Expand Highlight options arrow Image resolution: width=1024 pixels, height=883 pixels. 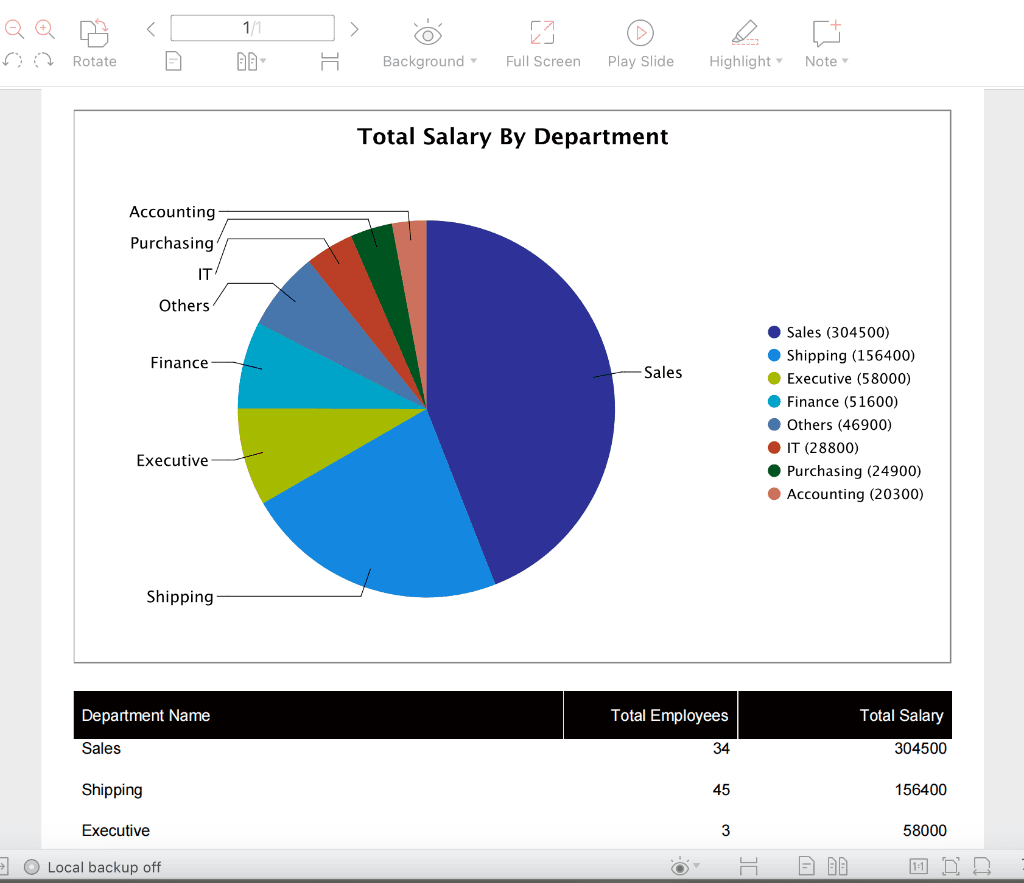779,61
